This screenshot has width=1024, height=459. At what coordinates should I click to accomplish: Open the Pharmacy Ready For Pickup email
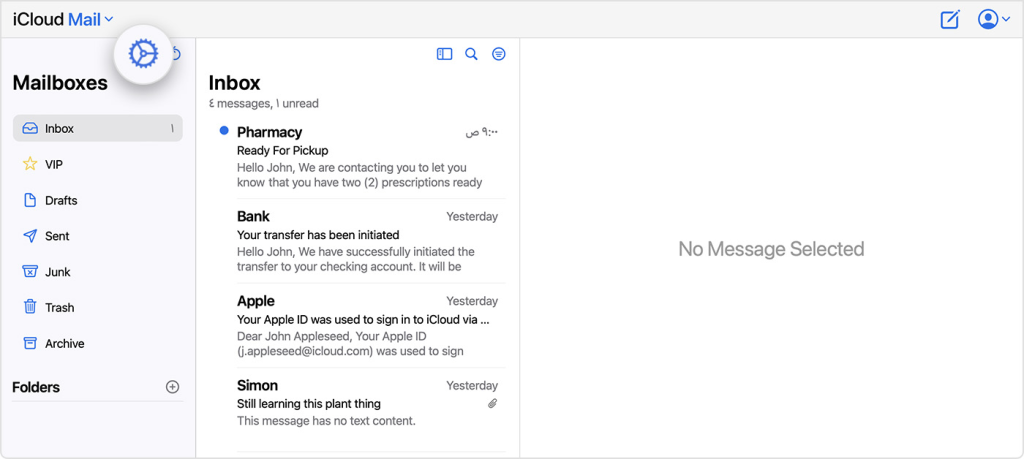click(357, 157)
